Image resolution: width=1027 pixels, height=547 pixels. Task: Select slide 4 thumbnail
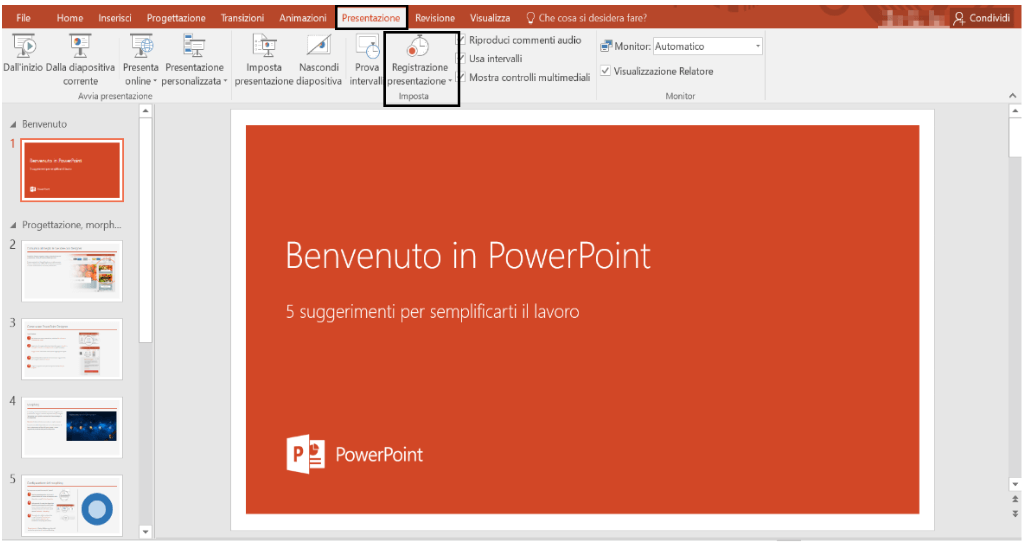[x=72, y=427]
